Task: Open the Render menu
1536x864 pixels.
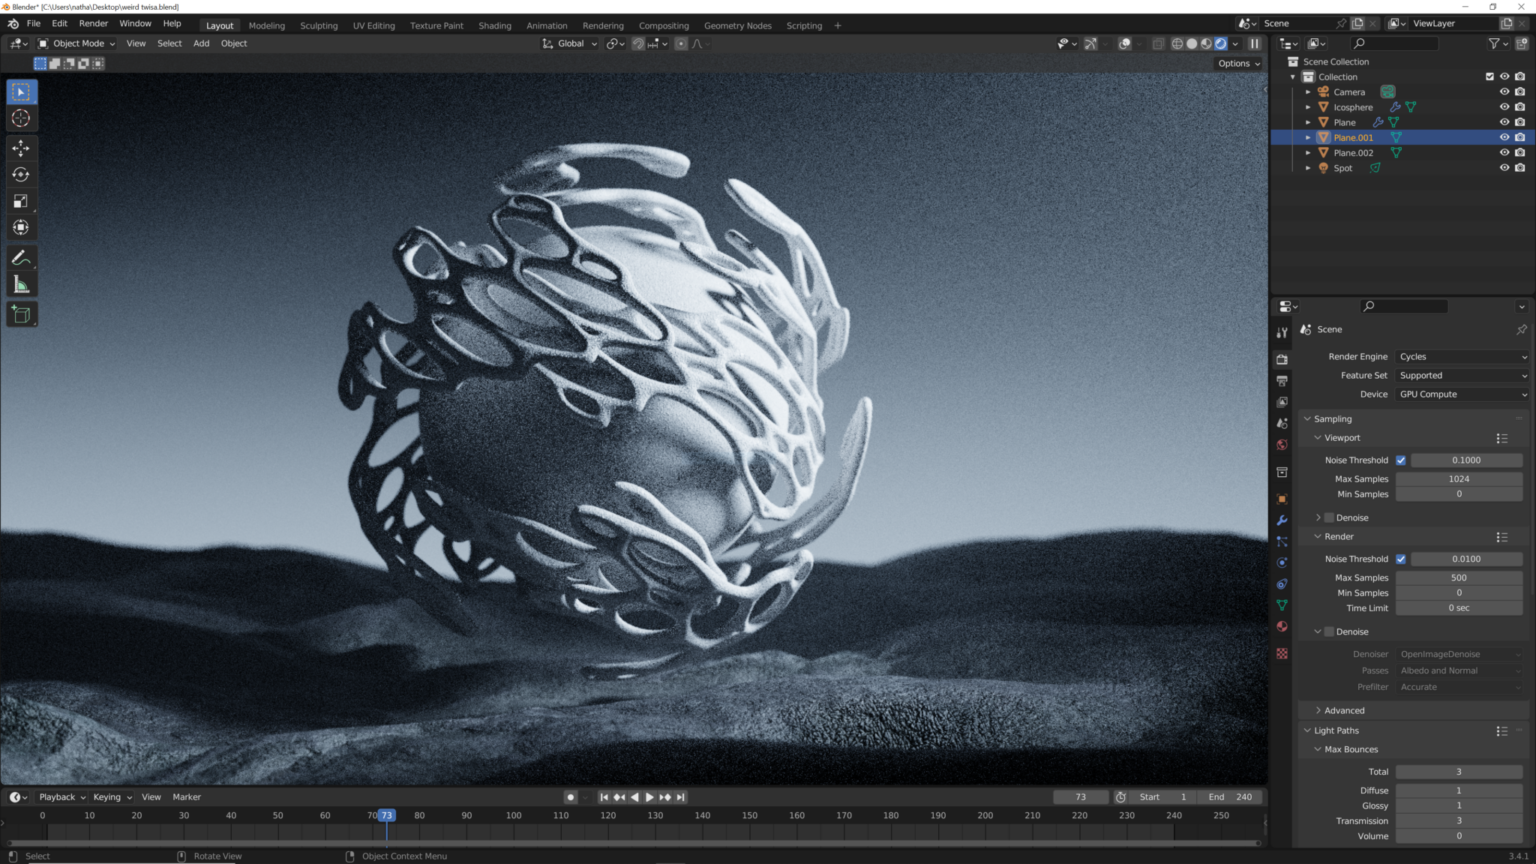Action: [93, 23]
